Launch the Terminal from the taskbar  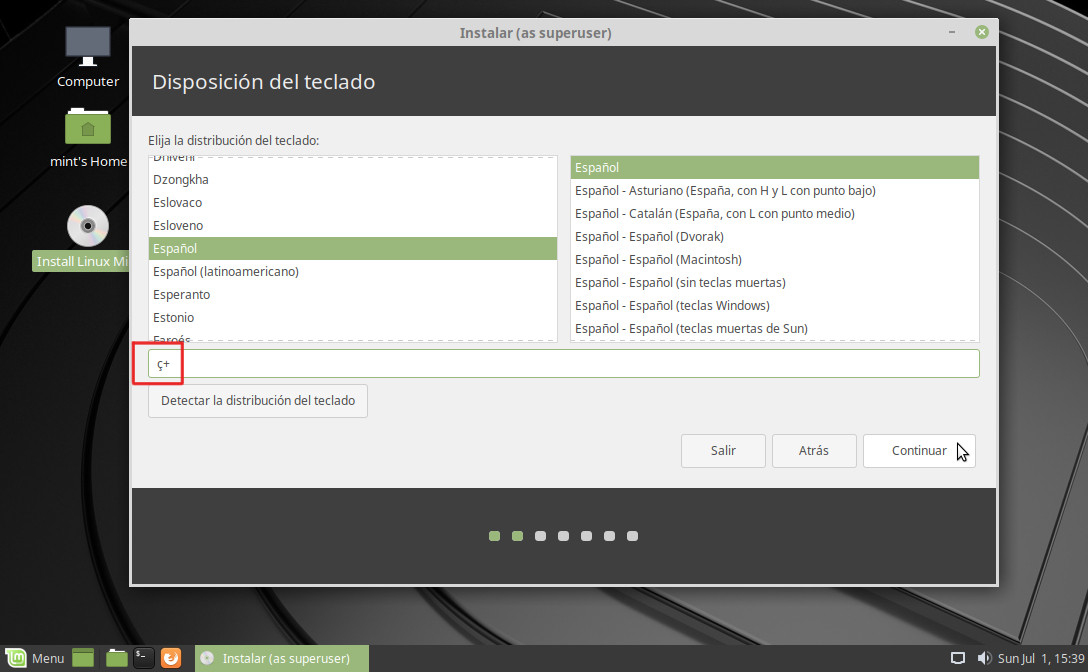click(x=144, y=658)
